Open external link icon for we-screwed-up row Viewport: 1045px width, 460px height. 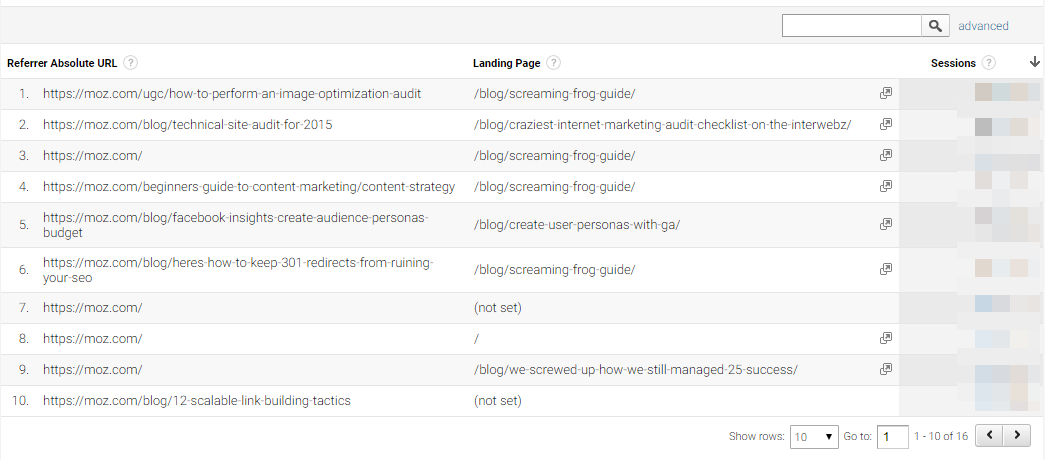[x=885, y=370]
